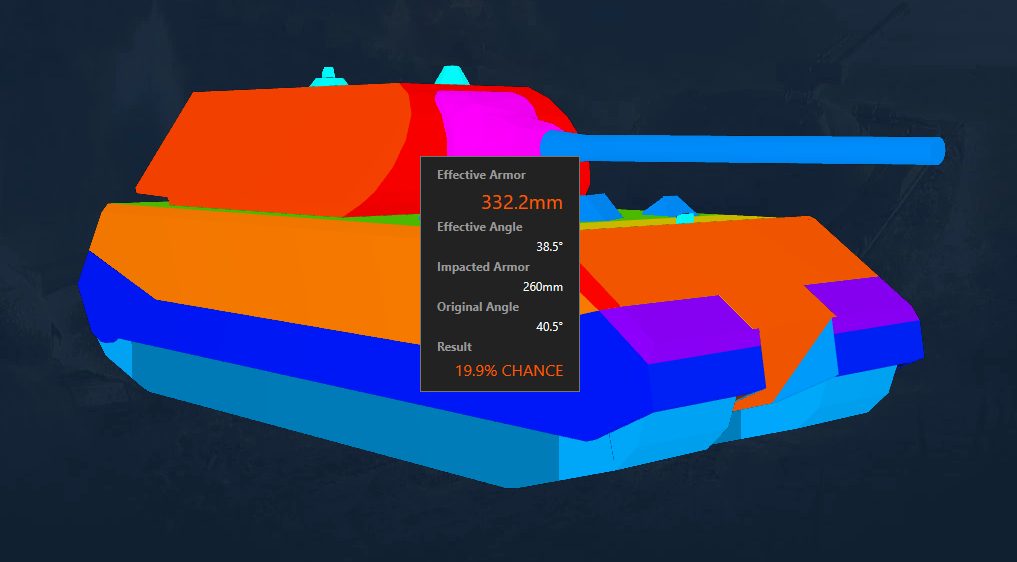Click the 19.9% CHANCE result text
The height and width of the screenshot is (562, 1017).
click(509, 371)
